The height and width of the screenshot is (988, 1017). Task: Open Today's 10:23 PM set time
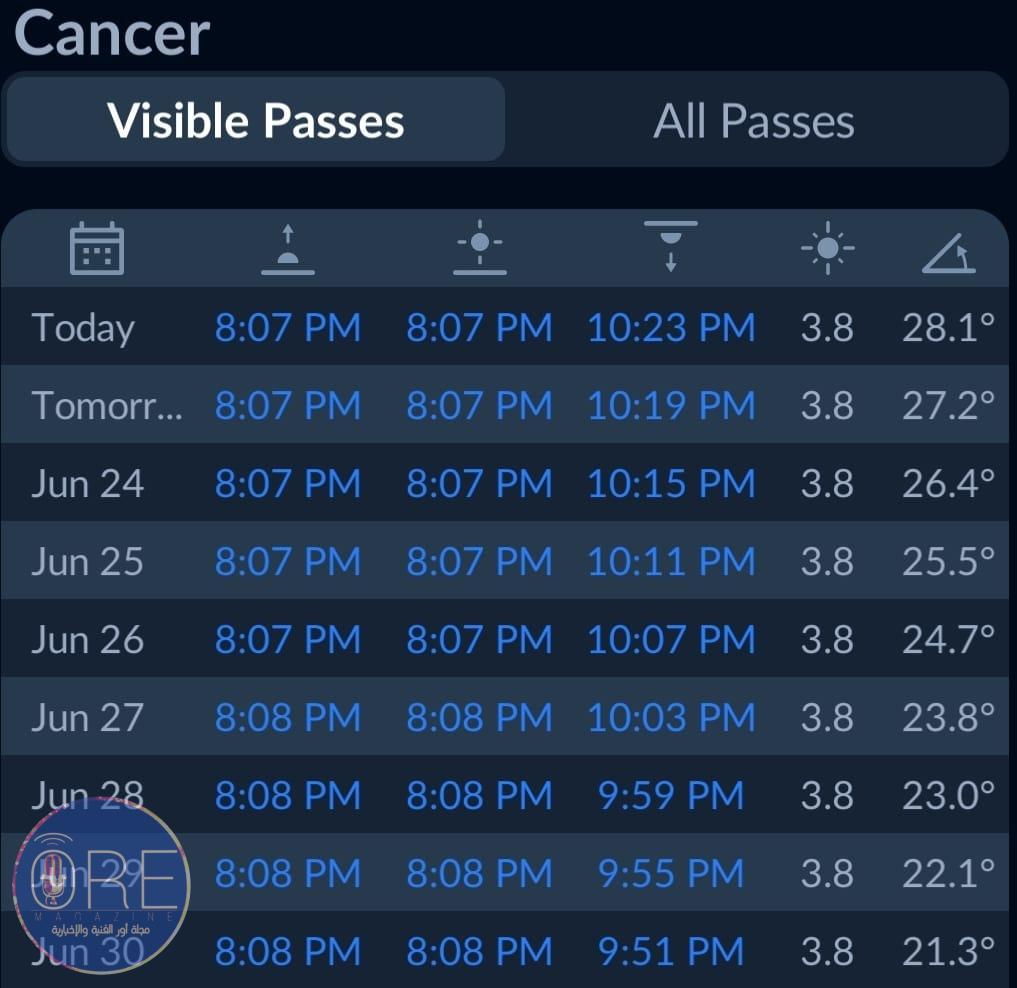(x=670, y=328)
